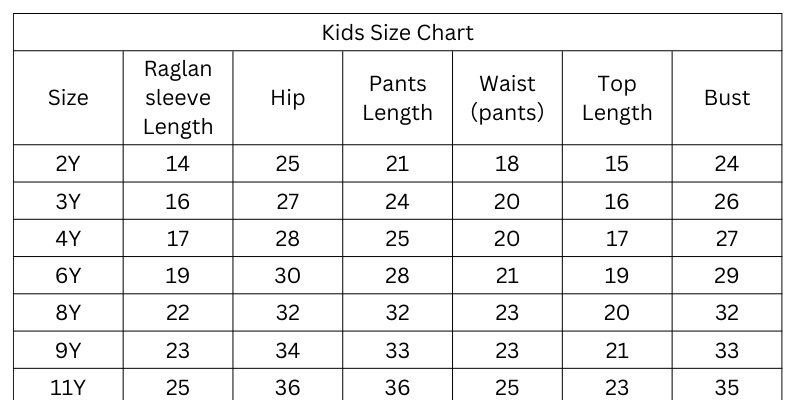Viewport: 800px width, 400px height.
Task: Select the Hip column header
Action: (x=288, y=98)
